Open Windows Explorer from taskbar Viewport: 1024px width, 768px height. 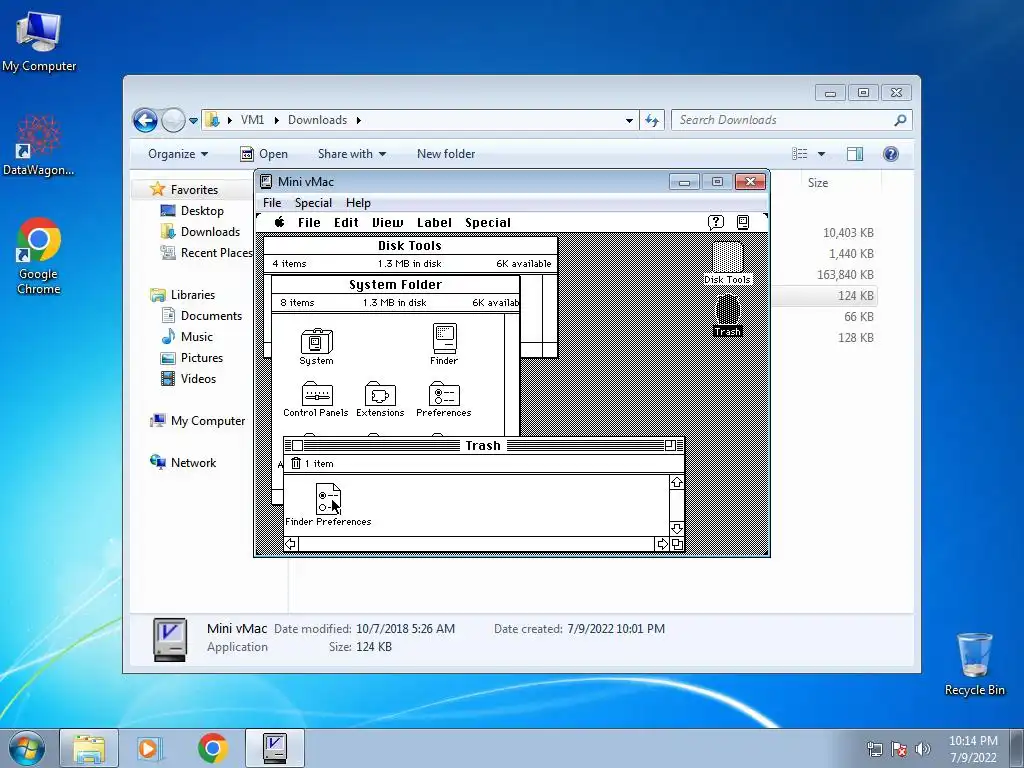(x=89, y=748)
